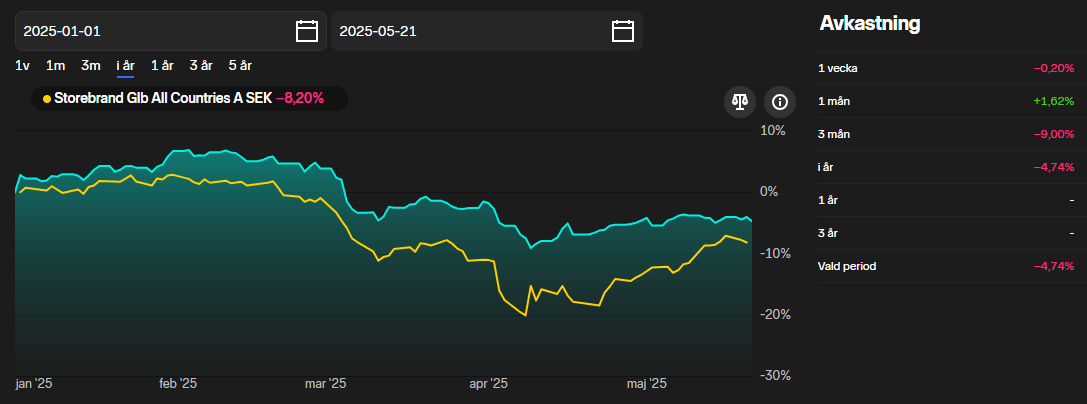The image size is (1087, 404).
Task: Click the start date field 2025-01-01
Action: [x=150, y=31]
